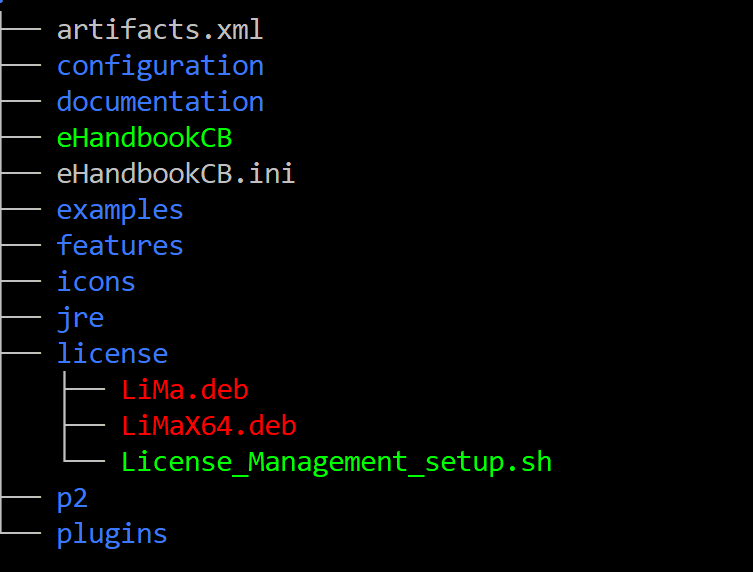Click the jre folder name

point(80,318)
